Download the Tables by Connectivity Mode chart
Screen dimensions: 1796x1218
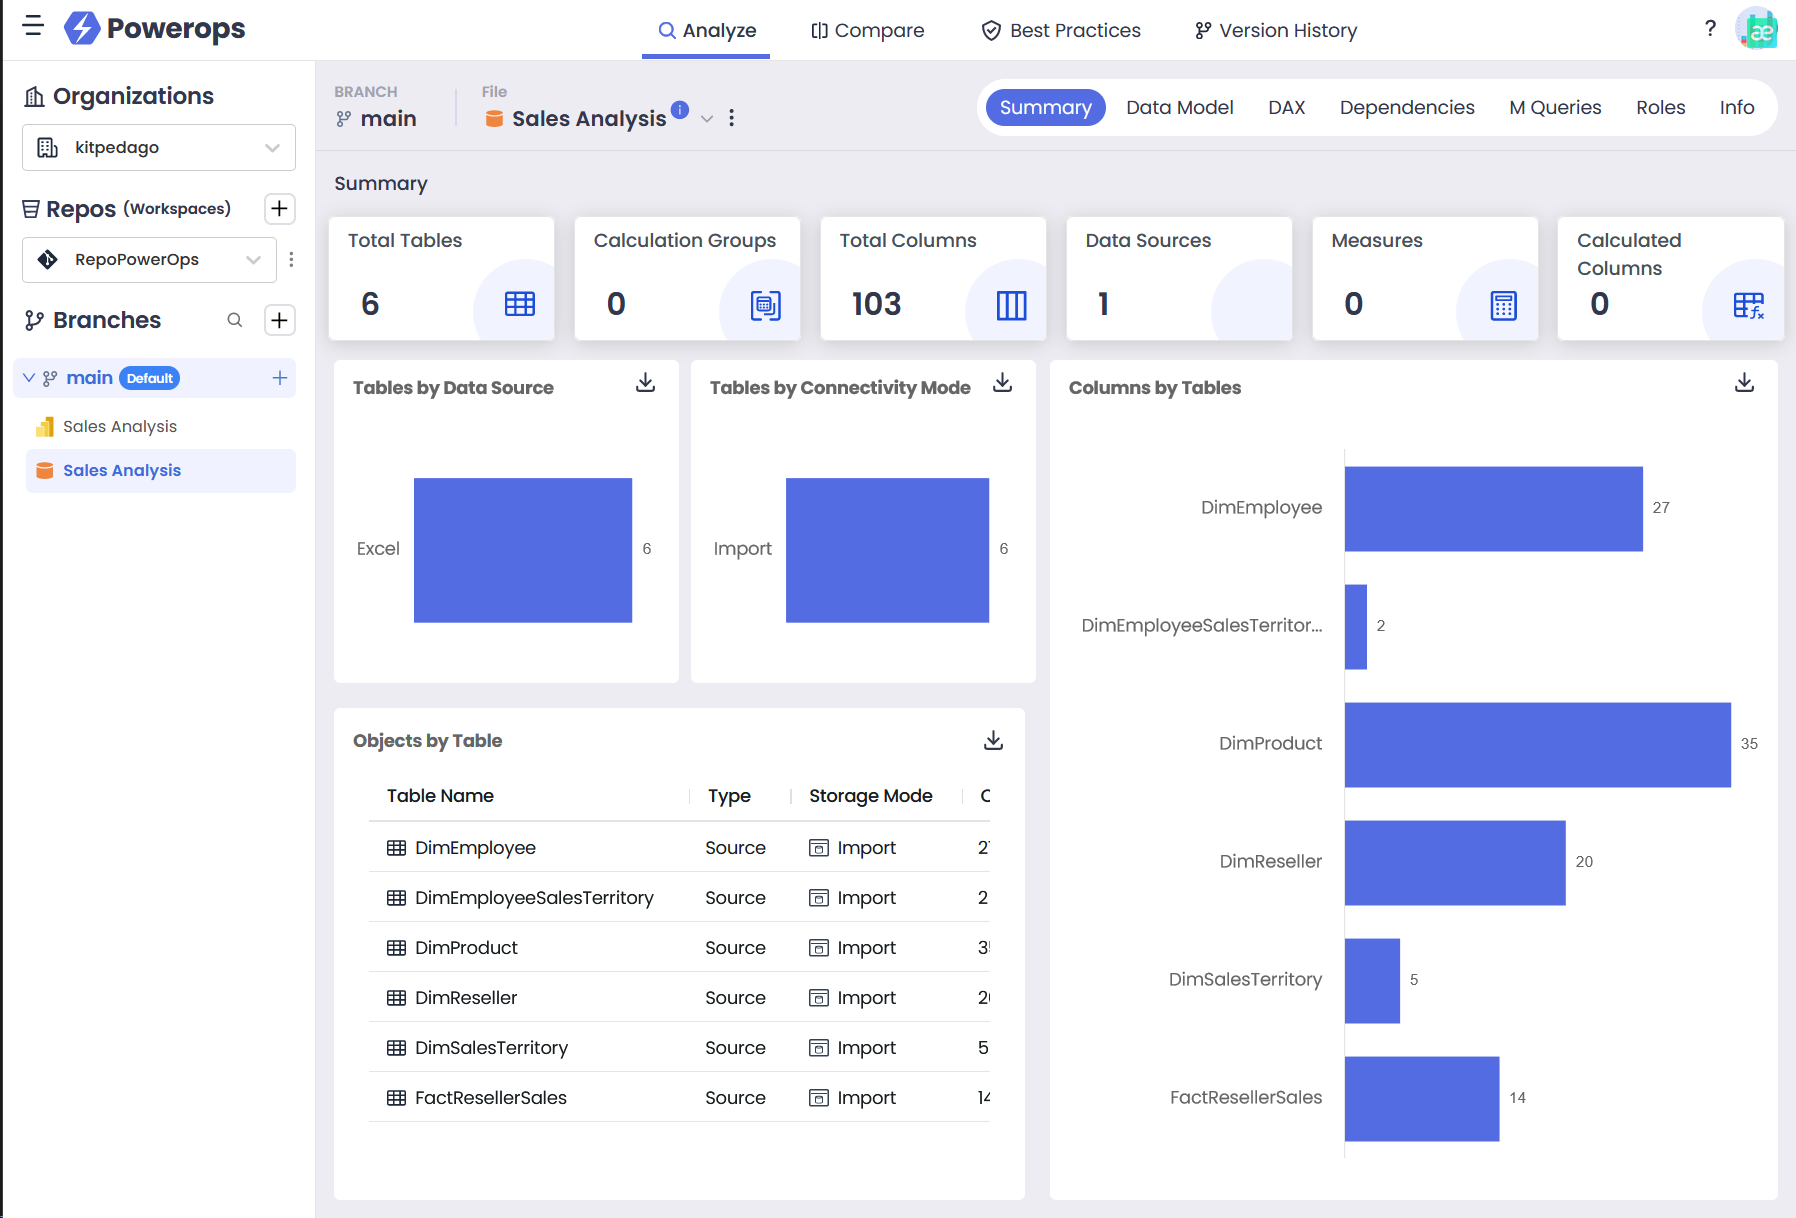(x=1002, y=383)
